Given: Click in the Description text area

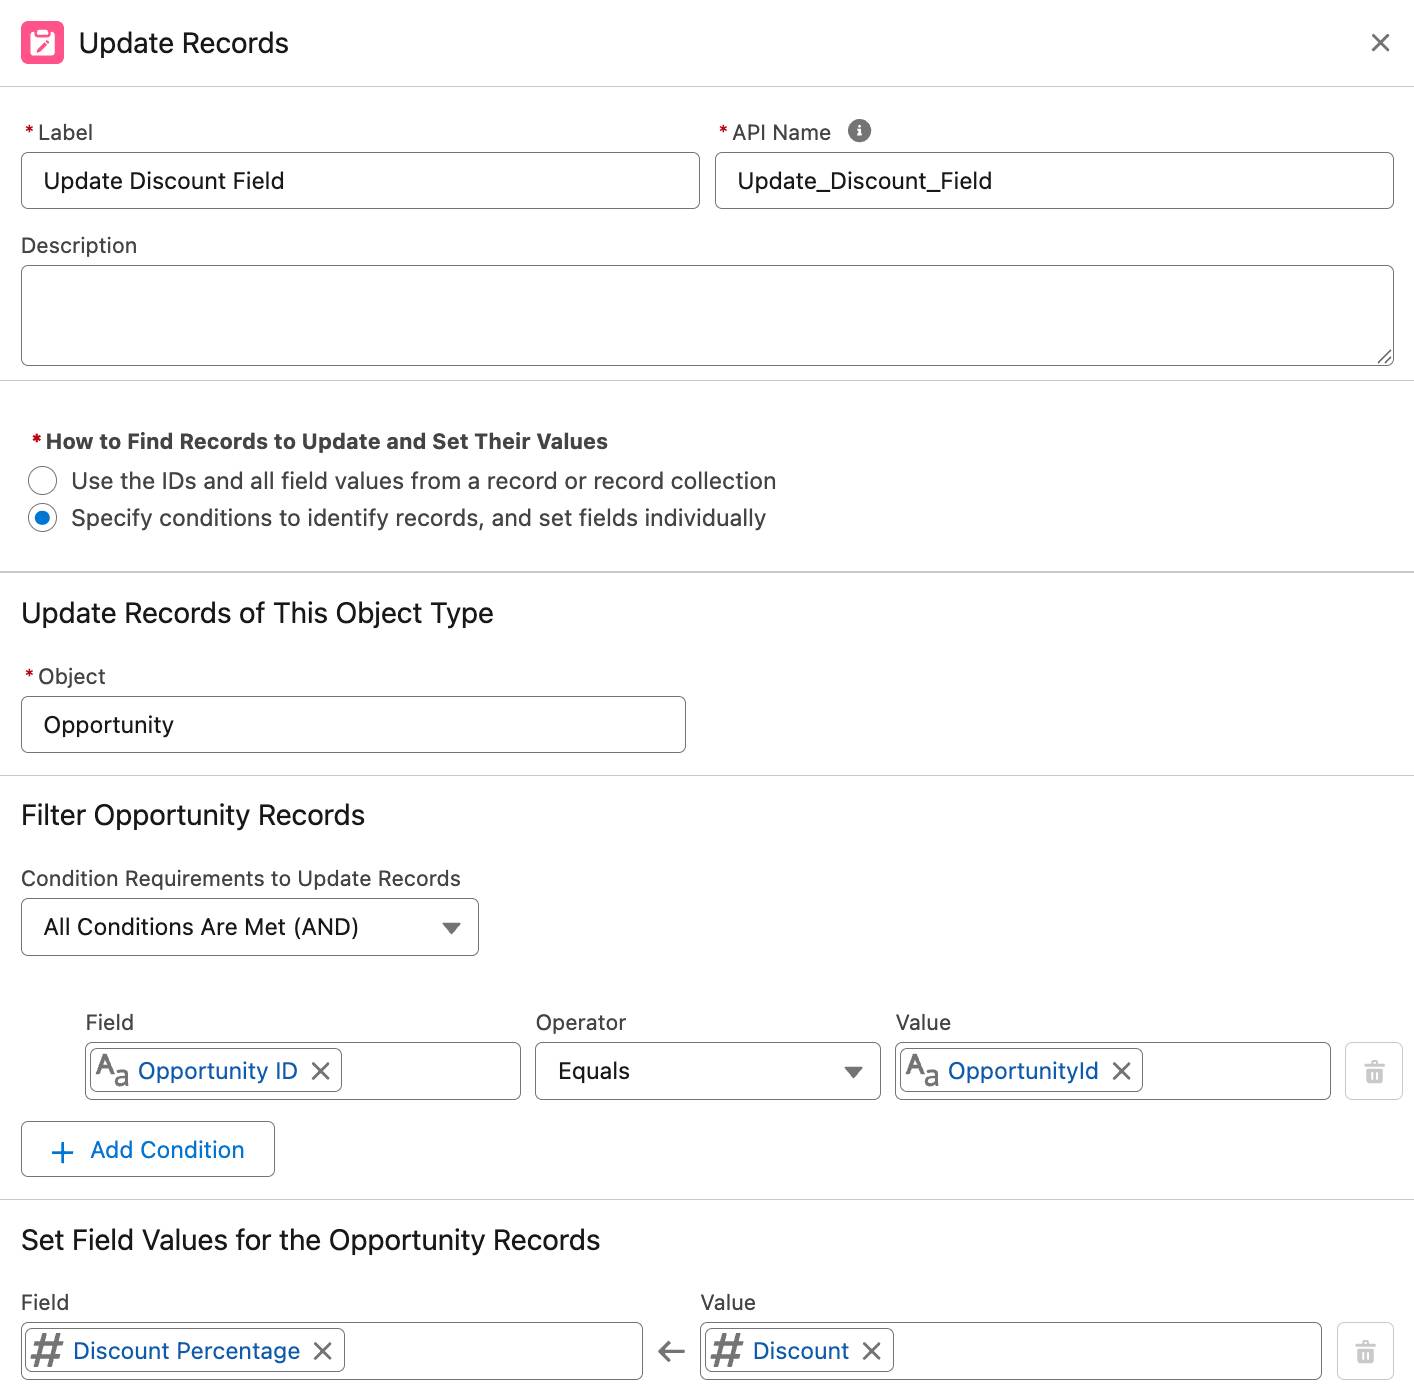Looking at the screenshot, I should pyautogui.click(x=707, y=315).
